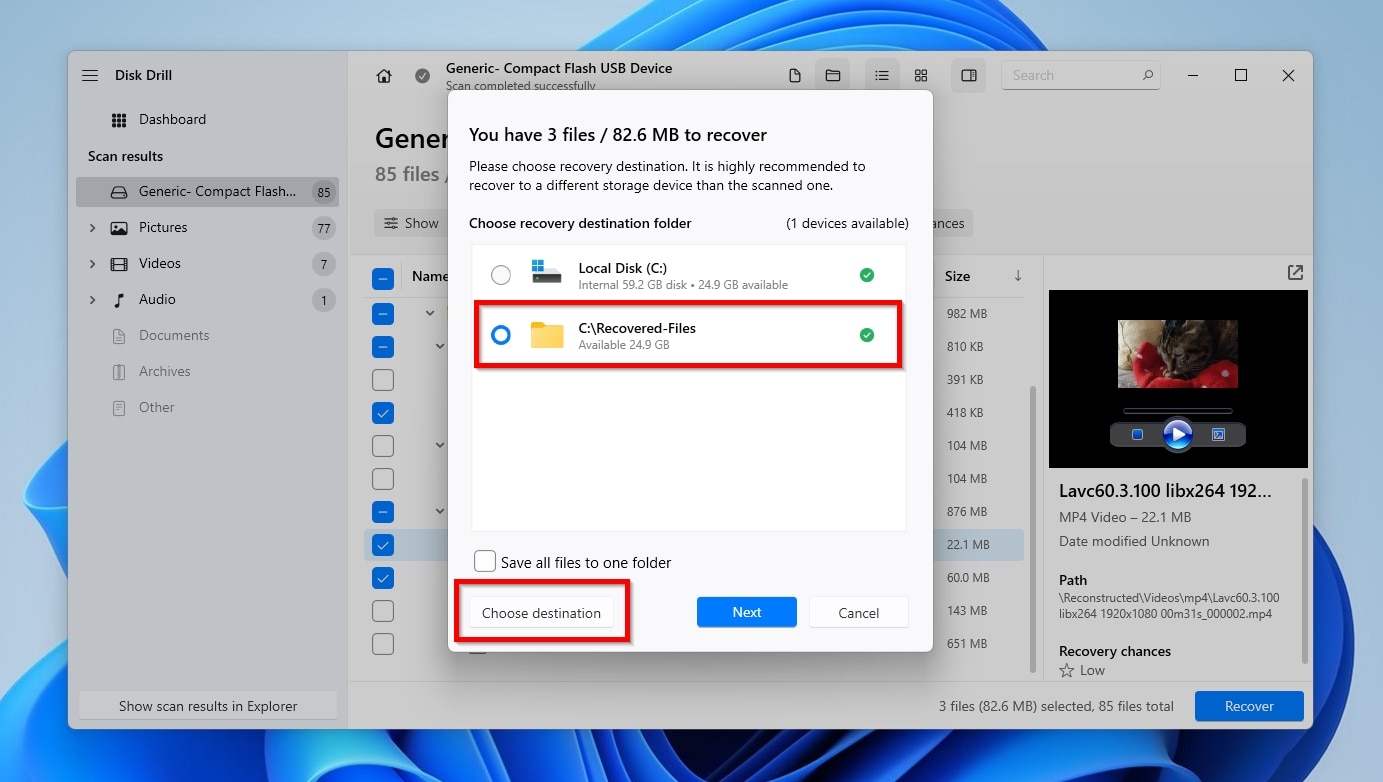Enable Save all files to one folder
Image resolution: width=1383 pixels, height=782 pixels.
pos(485,561)
